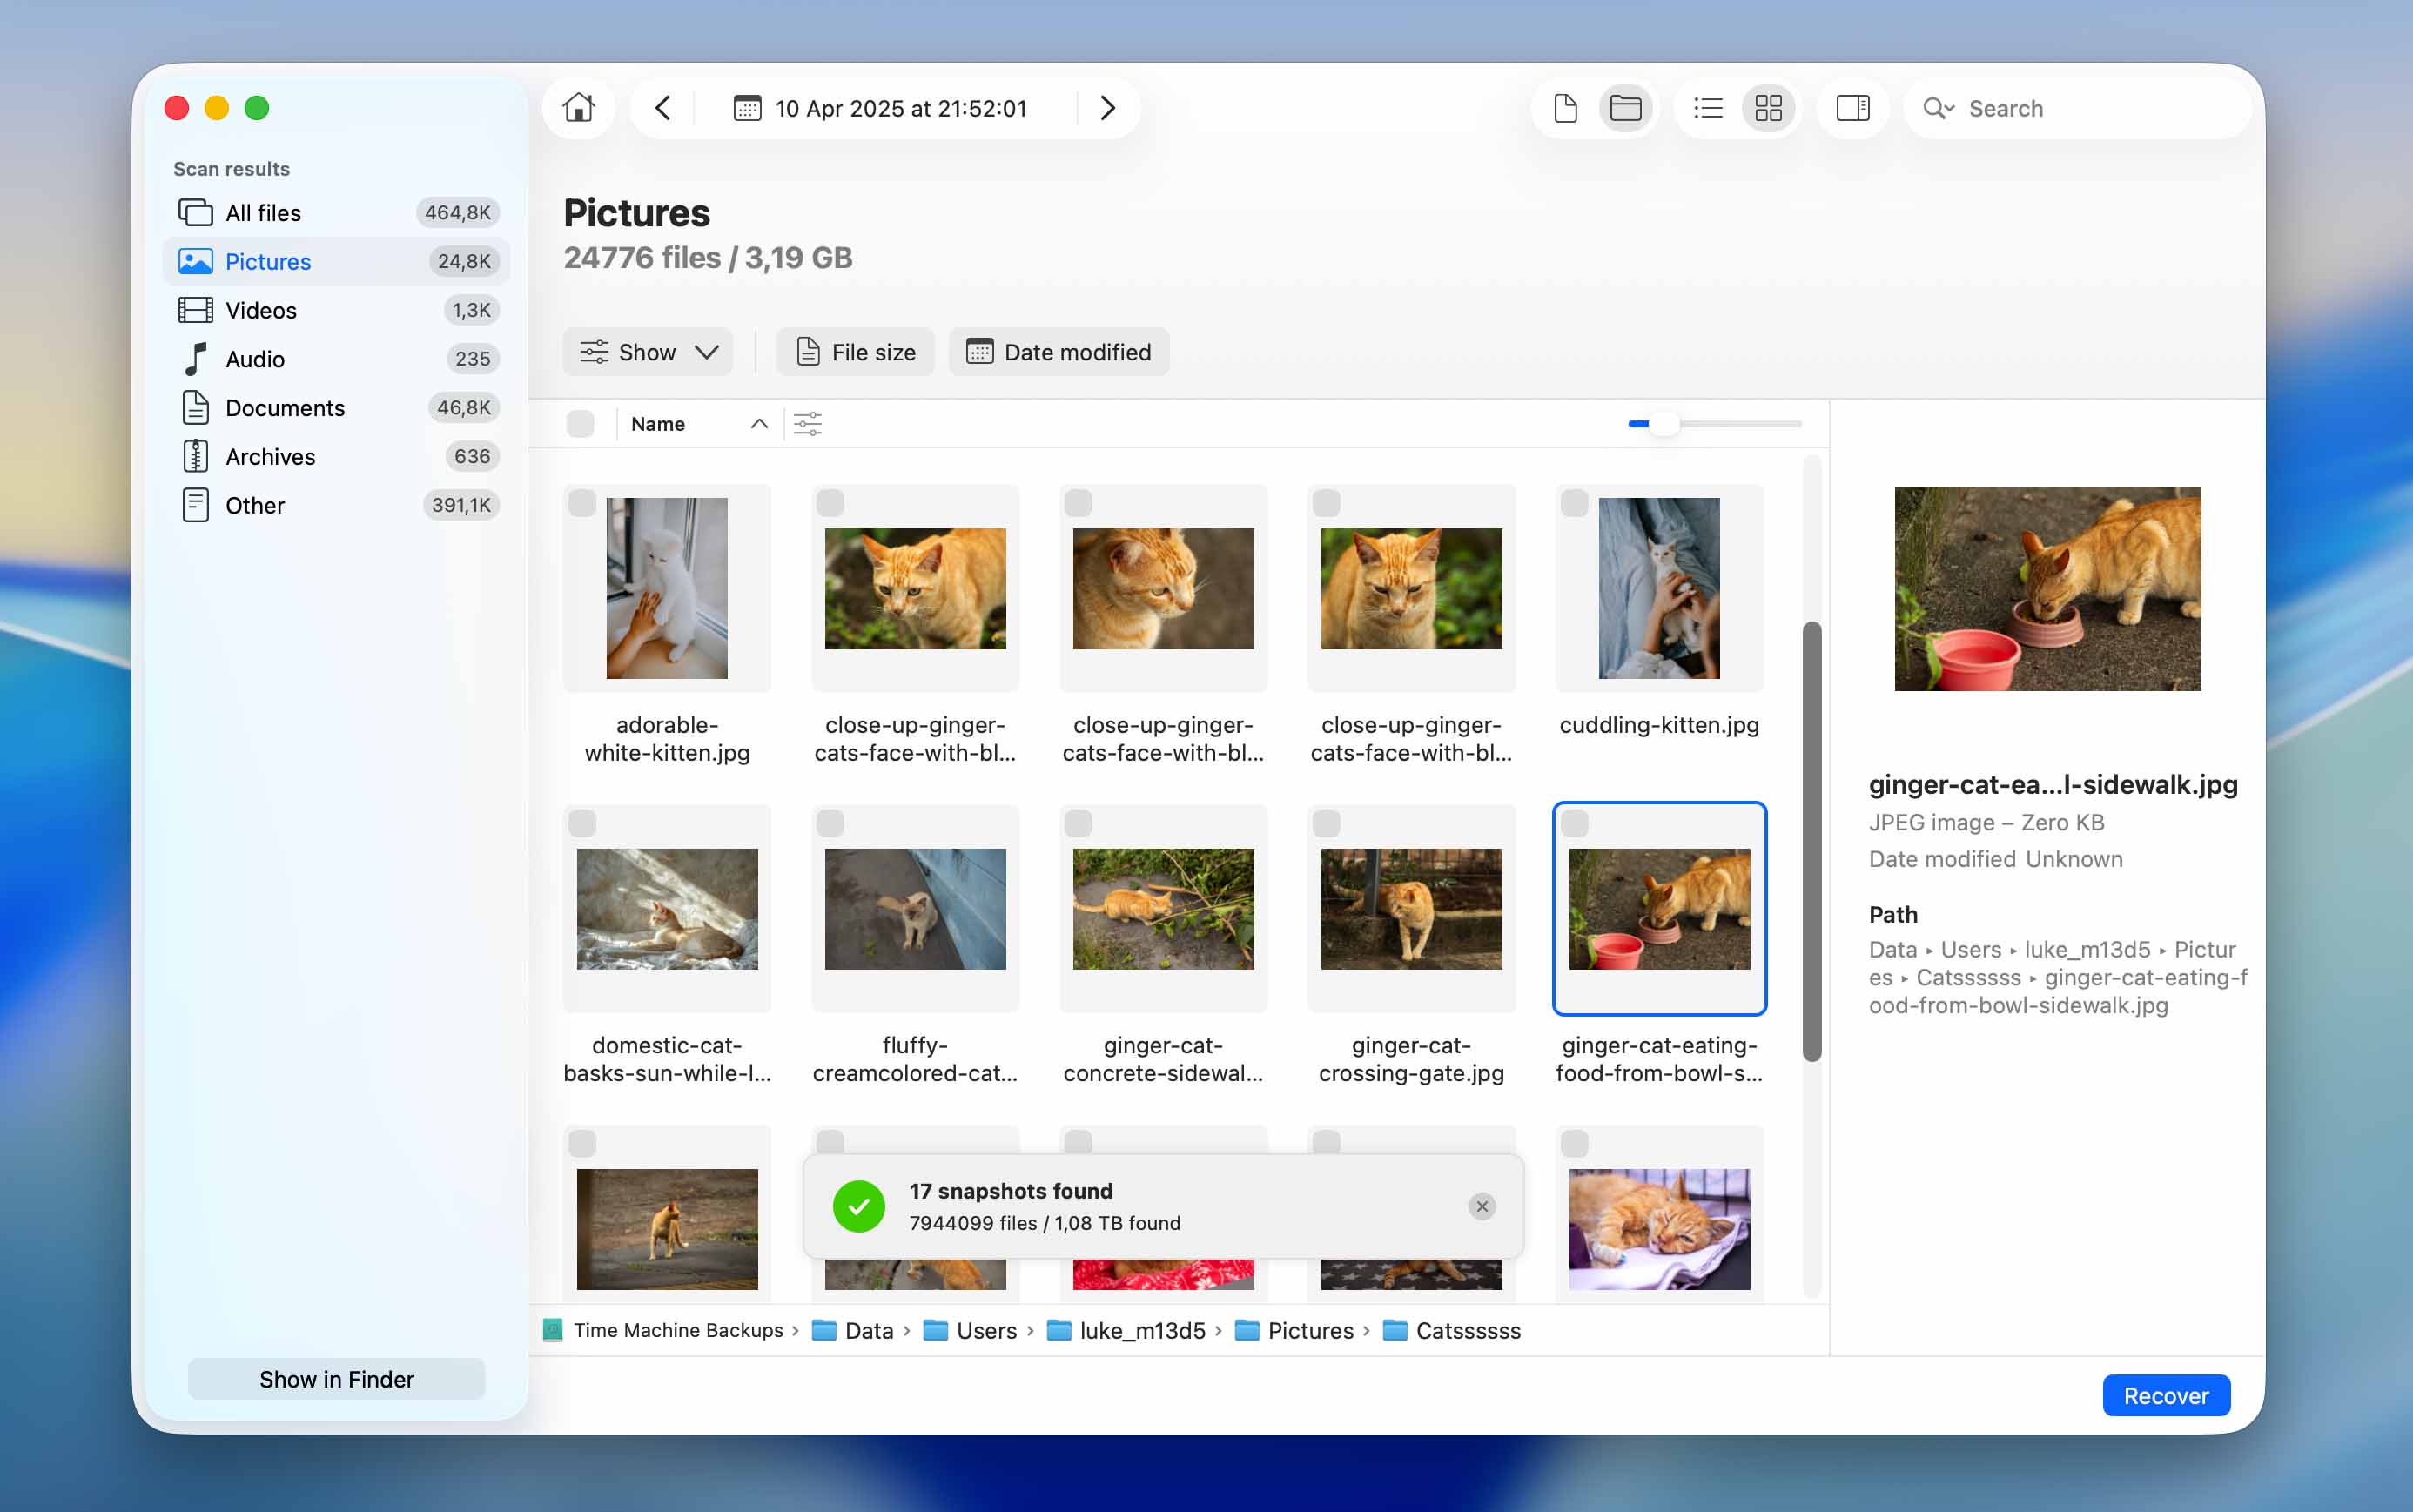Check ginger-cat-crossing-gate.jpg checkbox
The width and height of the screenshot is (2413, 1512).
pos(1326,823)
